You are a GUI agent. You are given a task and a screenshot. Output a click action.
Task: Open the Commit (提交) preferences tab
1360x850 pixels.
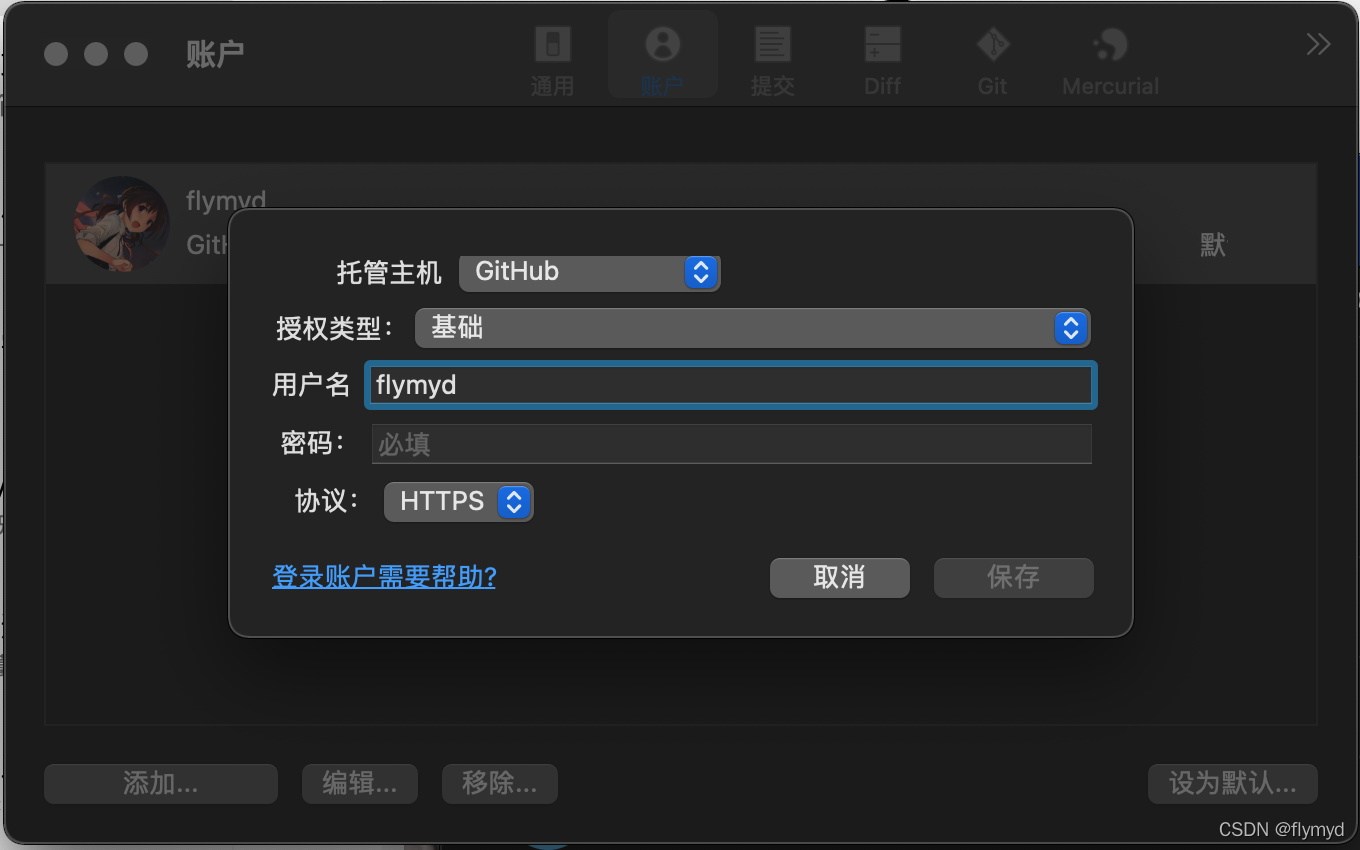[772, 60]
